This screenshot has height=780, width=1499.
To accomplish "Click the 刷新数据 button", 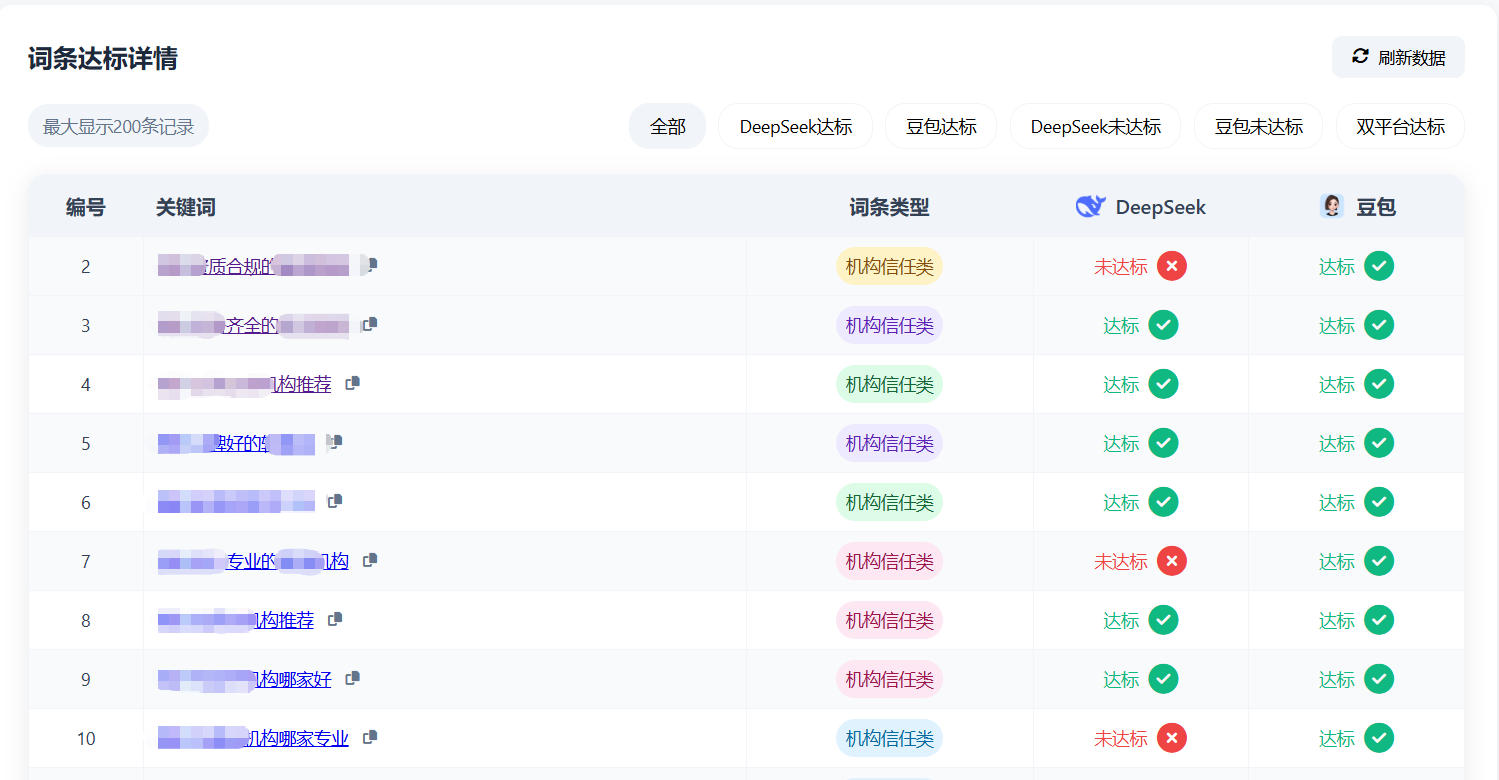I will pos(1397,57).
